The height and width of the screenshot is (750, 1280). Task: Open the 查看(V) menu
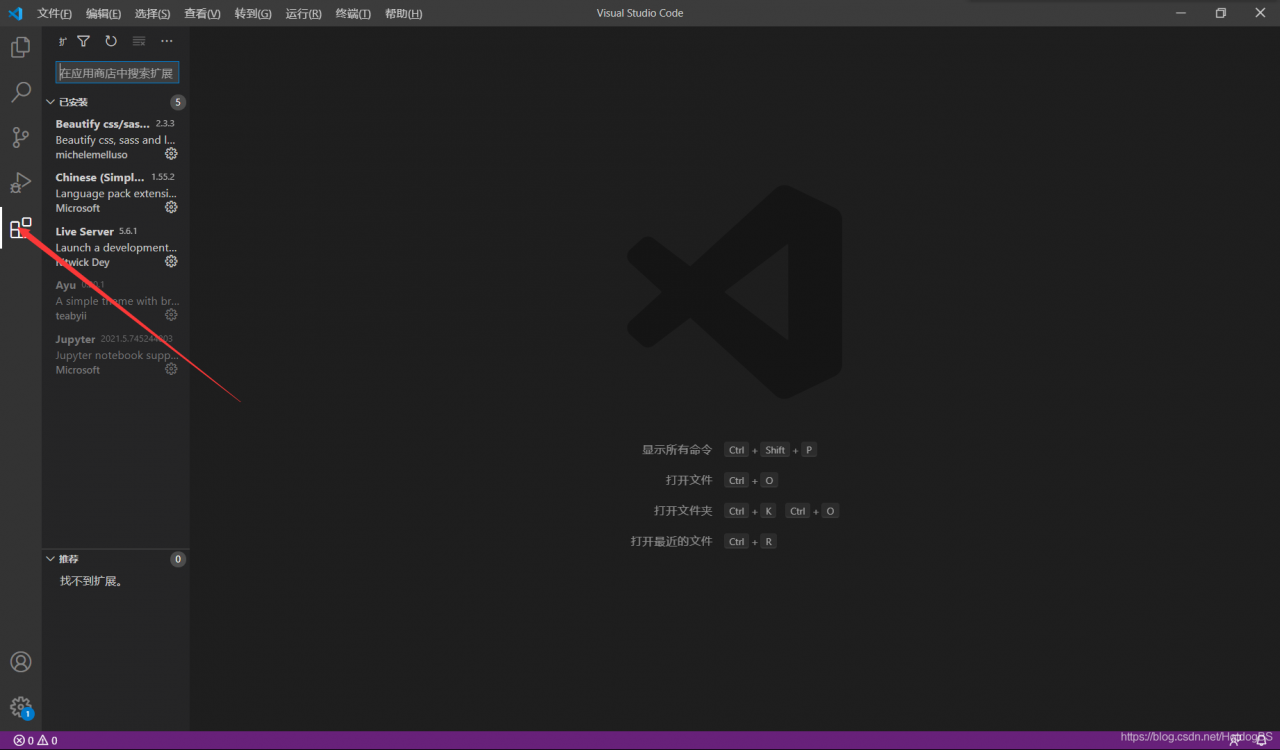(202, 13)
